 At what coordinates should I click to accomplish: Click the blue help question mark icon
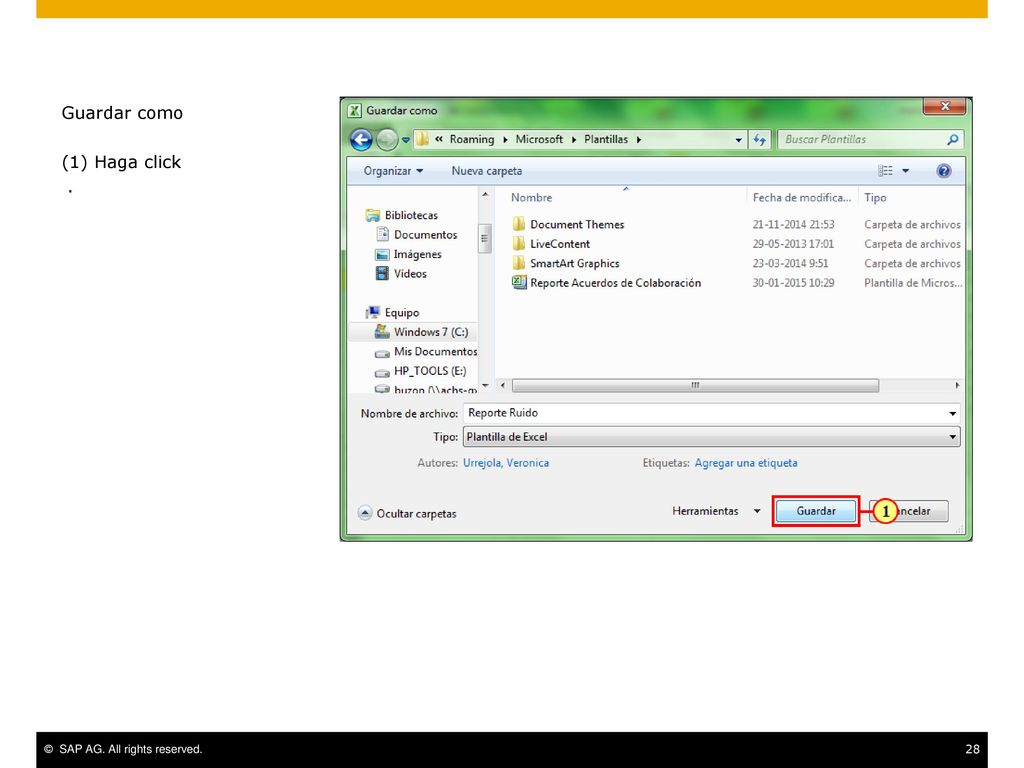point(944,171)
